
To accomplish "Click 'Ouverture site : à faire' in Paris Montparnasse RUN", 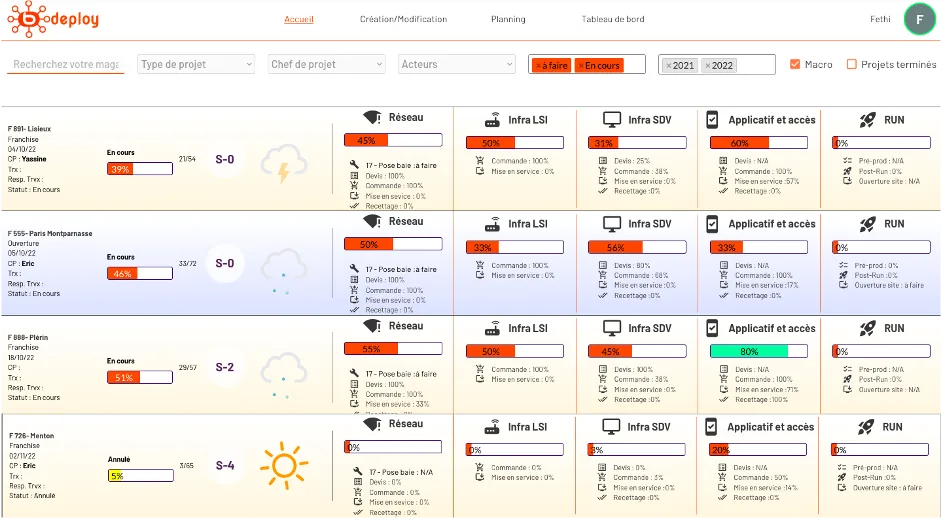I will (x=889, y=285).
